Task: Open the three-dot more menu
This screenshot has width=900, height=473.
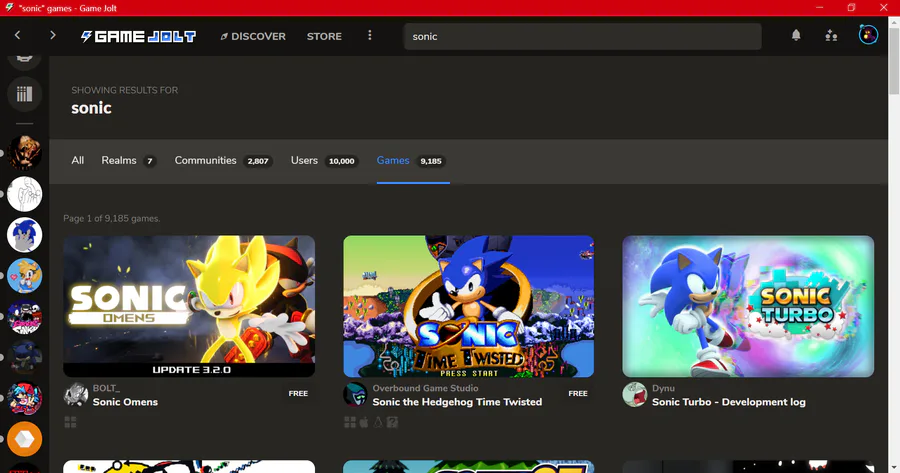Action: click(x=370, y=36)
